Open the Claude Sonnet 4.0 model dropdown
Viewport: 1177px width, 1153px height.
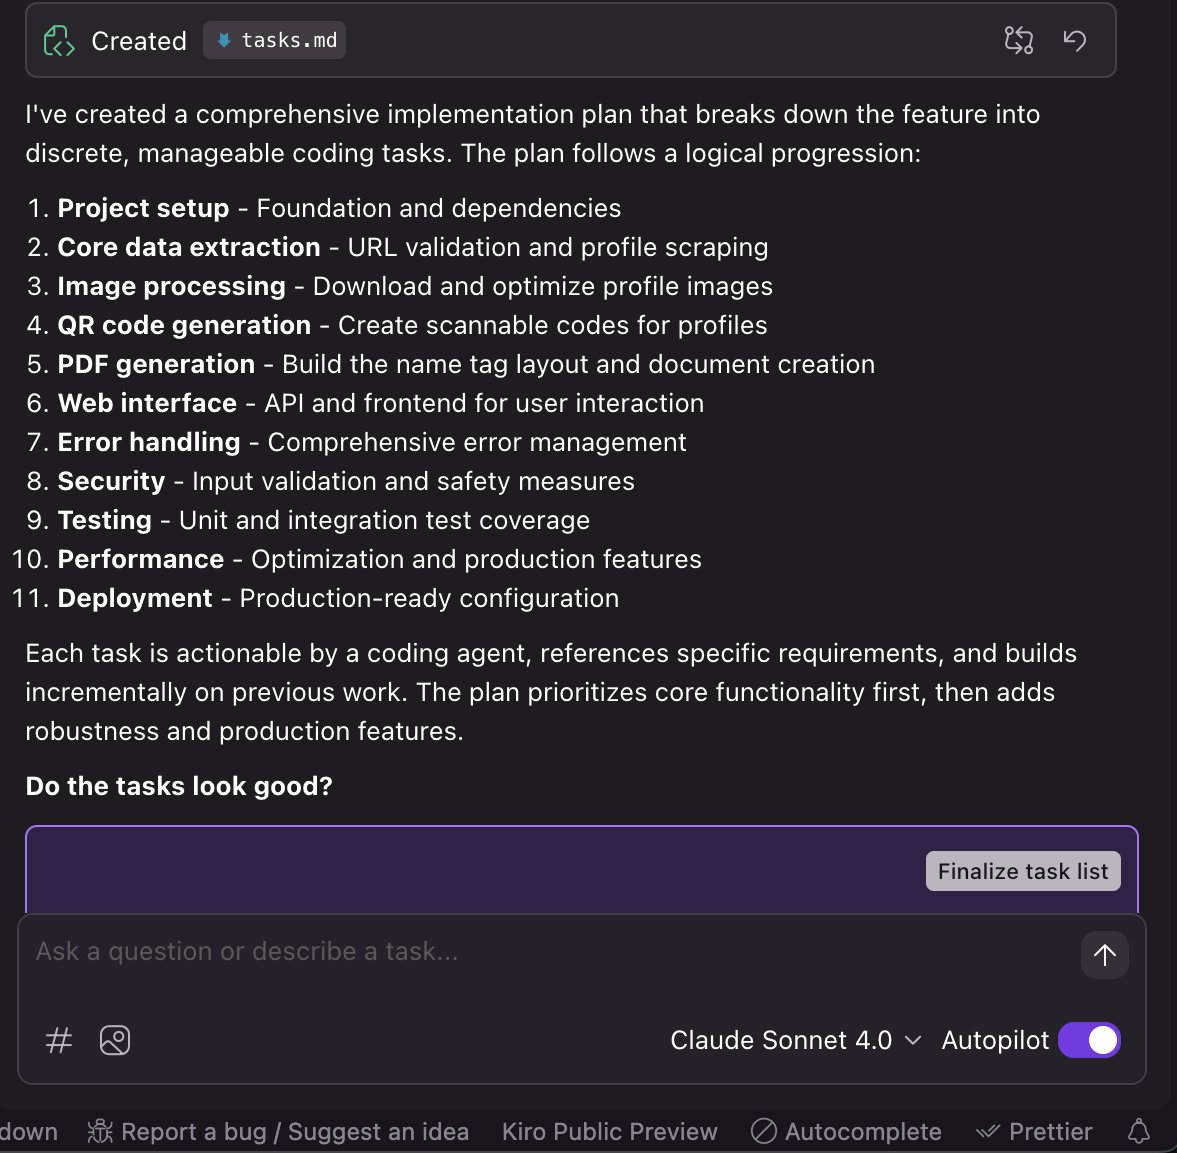[x=781, y=1040]
